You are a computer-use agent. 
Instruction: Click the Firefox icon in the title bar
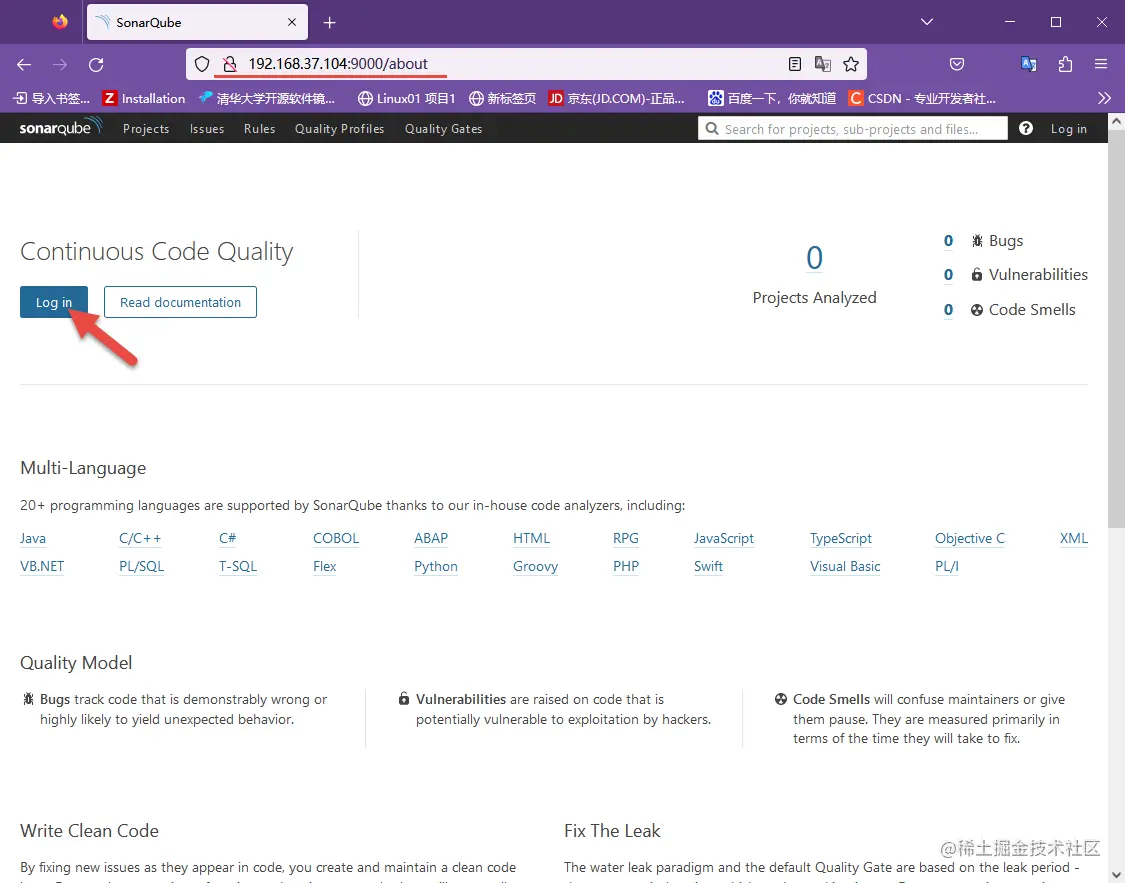[60, 22]
